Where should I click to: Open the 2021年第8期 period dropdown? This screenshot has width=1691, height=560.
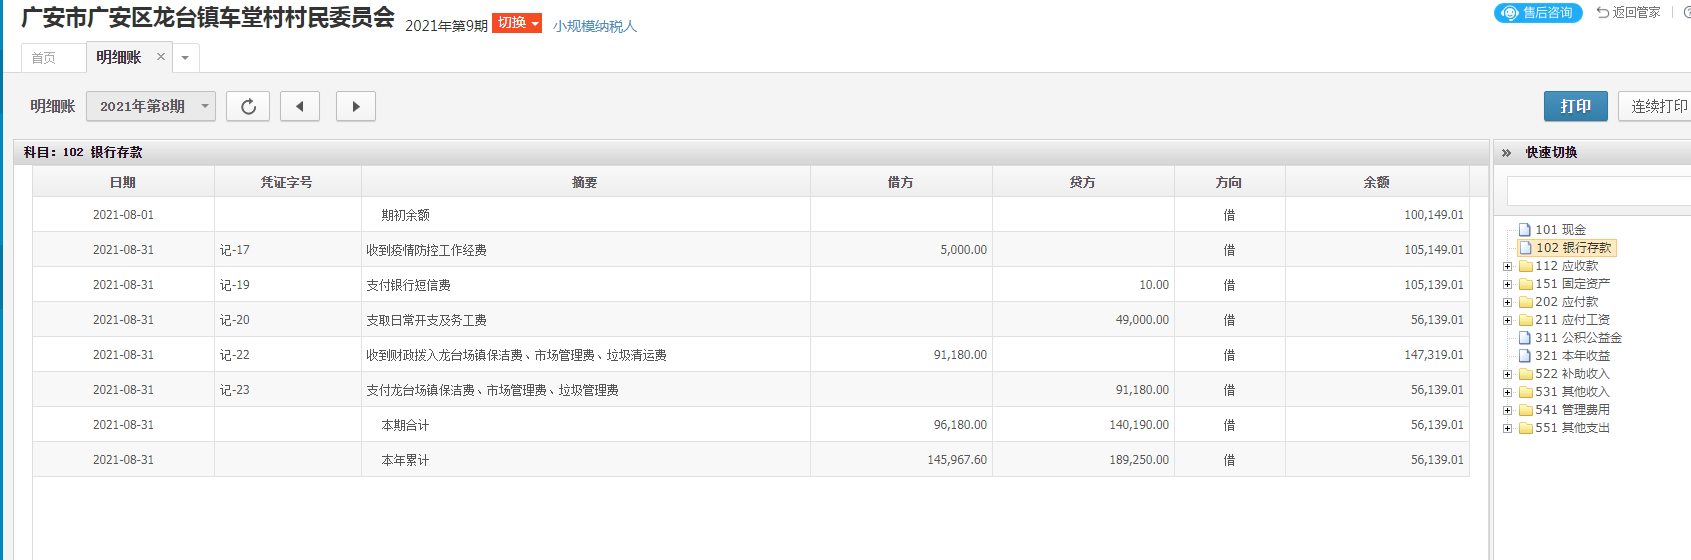click(x=151, y=106)
